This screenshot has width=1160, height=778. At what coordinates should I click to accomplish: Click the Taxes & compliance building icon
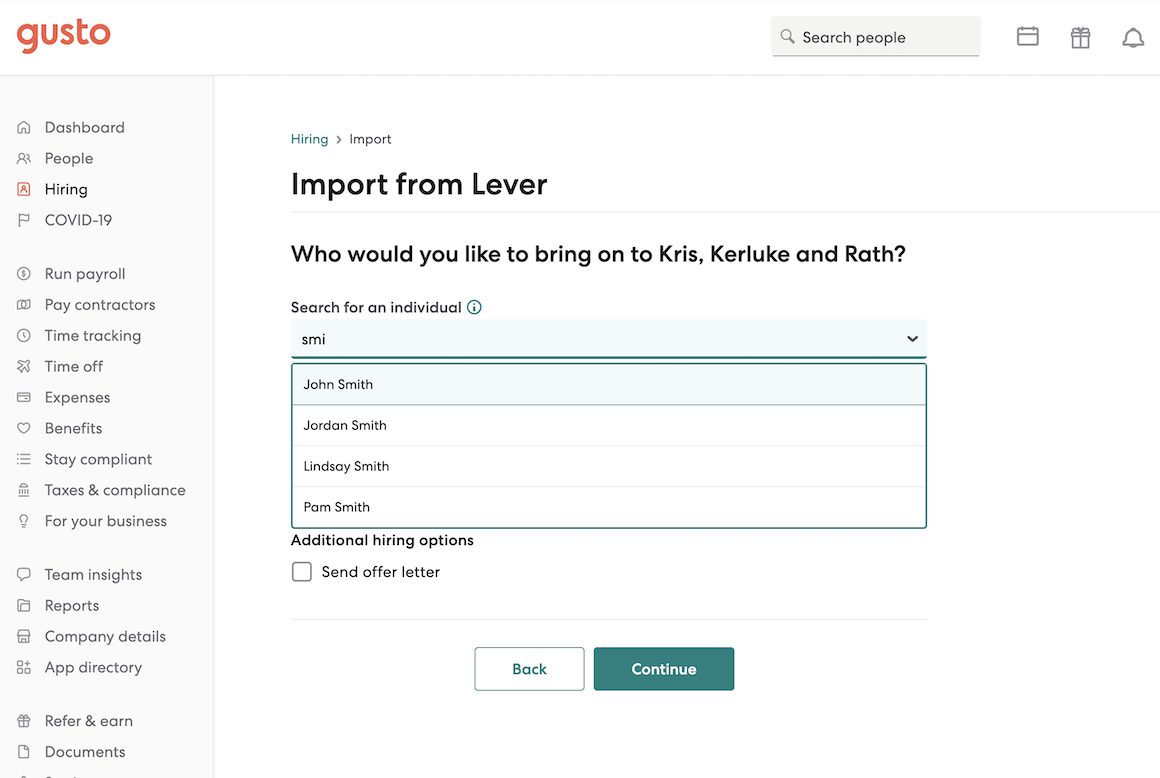pyautogui.click(x=24, y=490)
